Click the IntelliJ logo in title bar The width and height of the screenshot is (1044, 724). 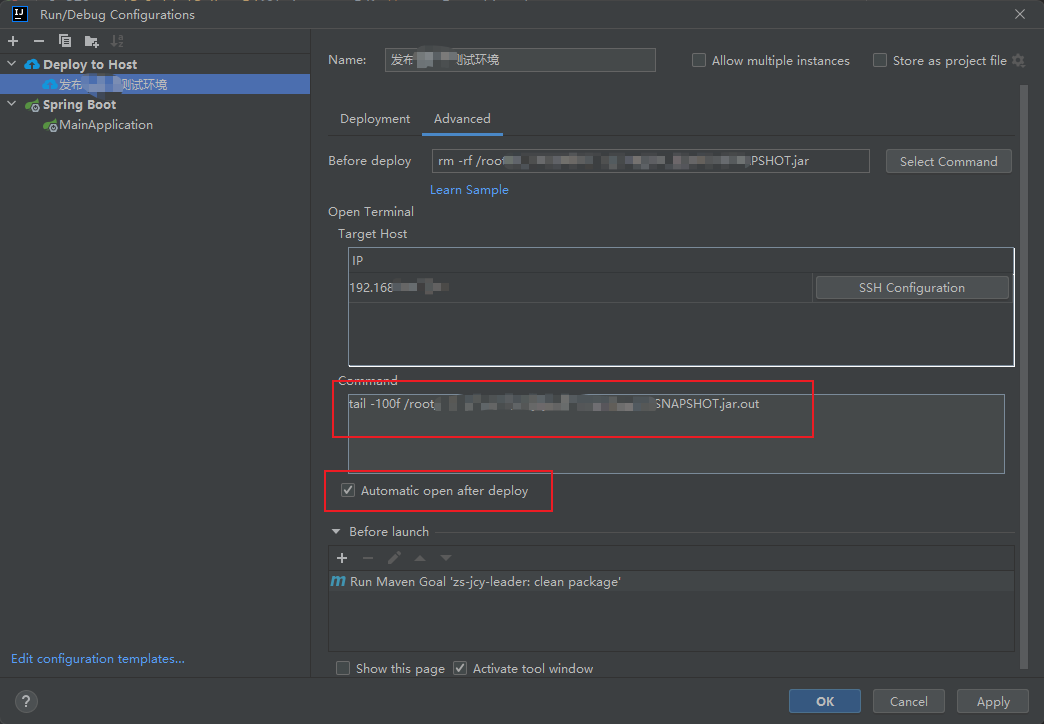point(19,14)
